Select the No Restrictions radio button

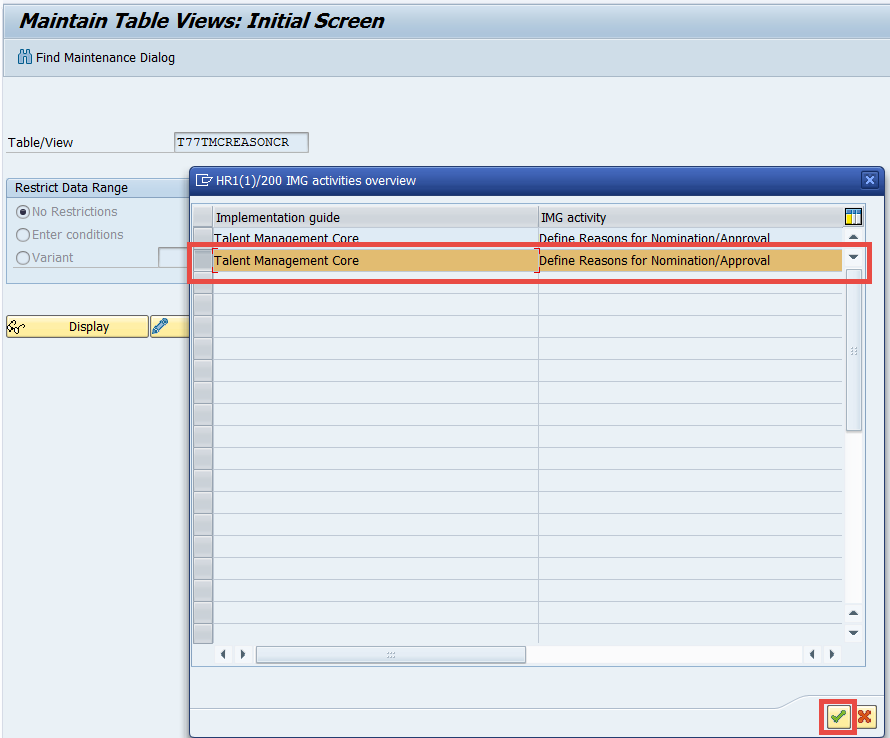(x=22, y=211)
